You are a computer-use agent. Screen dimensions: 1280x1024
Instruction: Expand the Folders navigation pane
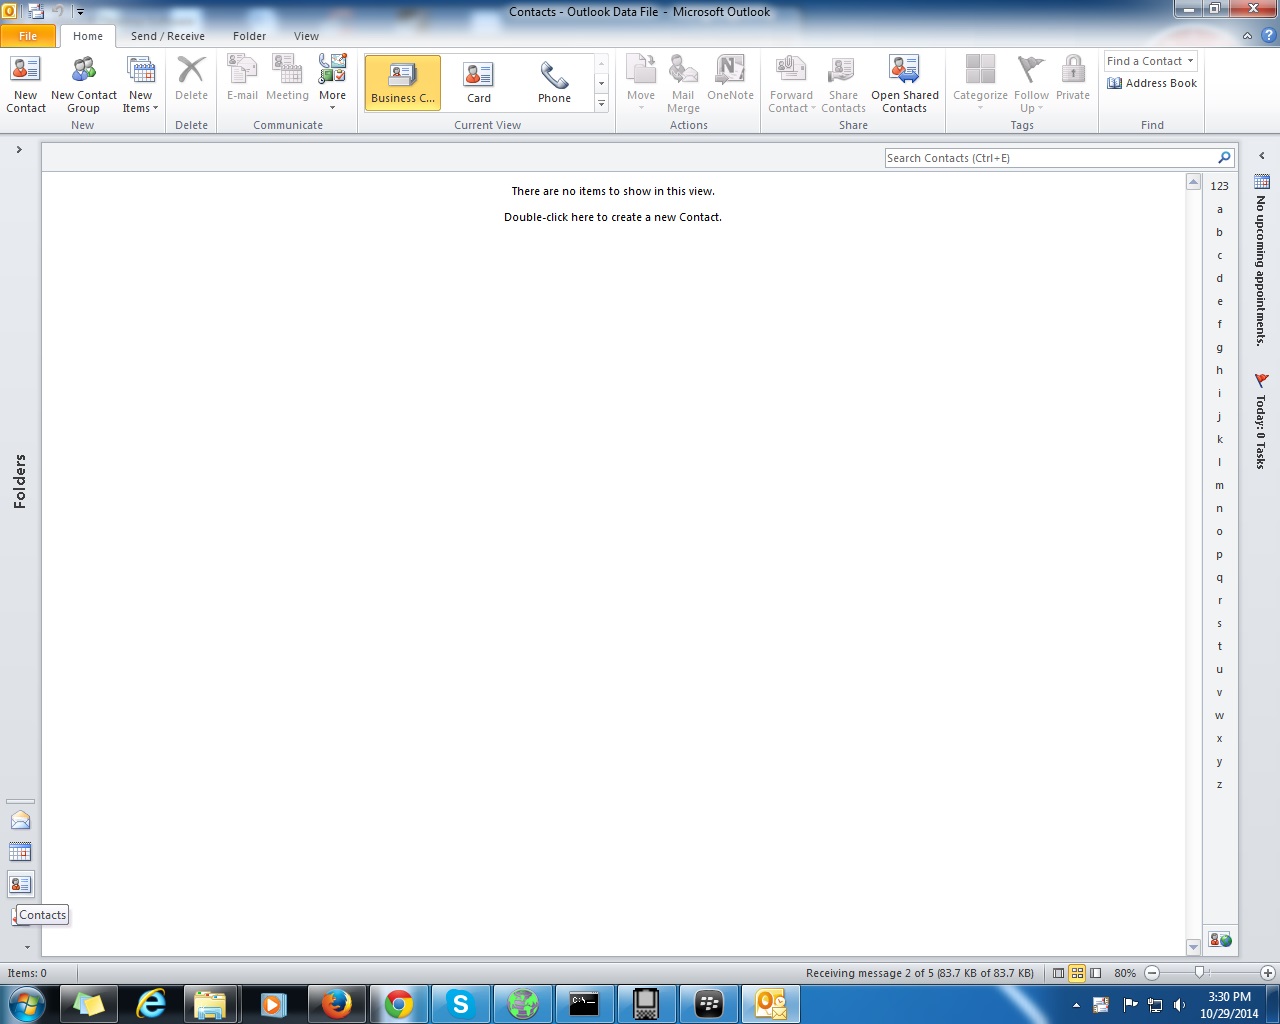(x=19, y=150)
